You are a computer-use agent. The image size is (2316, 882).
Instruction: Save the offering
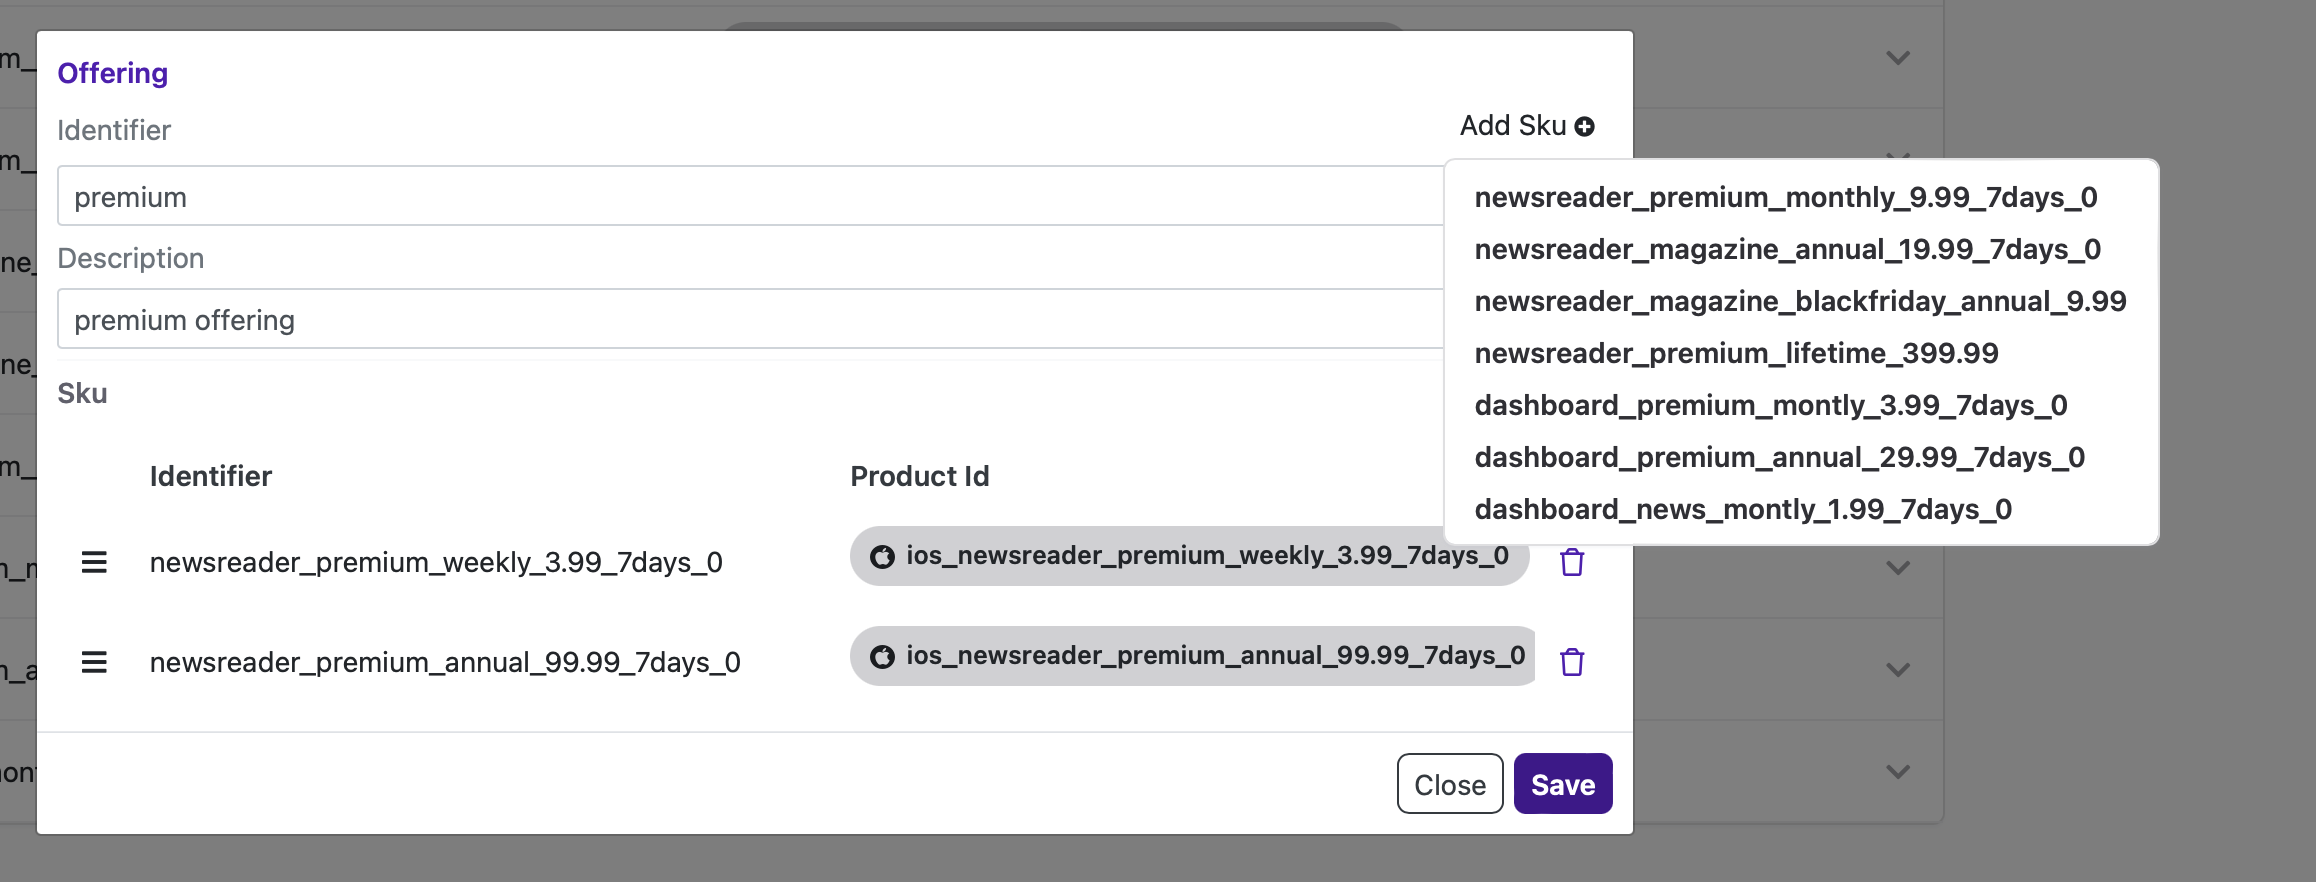pyautogui.click(x=1562, y=784)
